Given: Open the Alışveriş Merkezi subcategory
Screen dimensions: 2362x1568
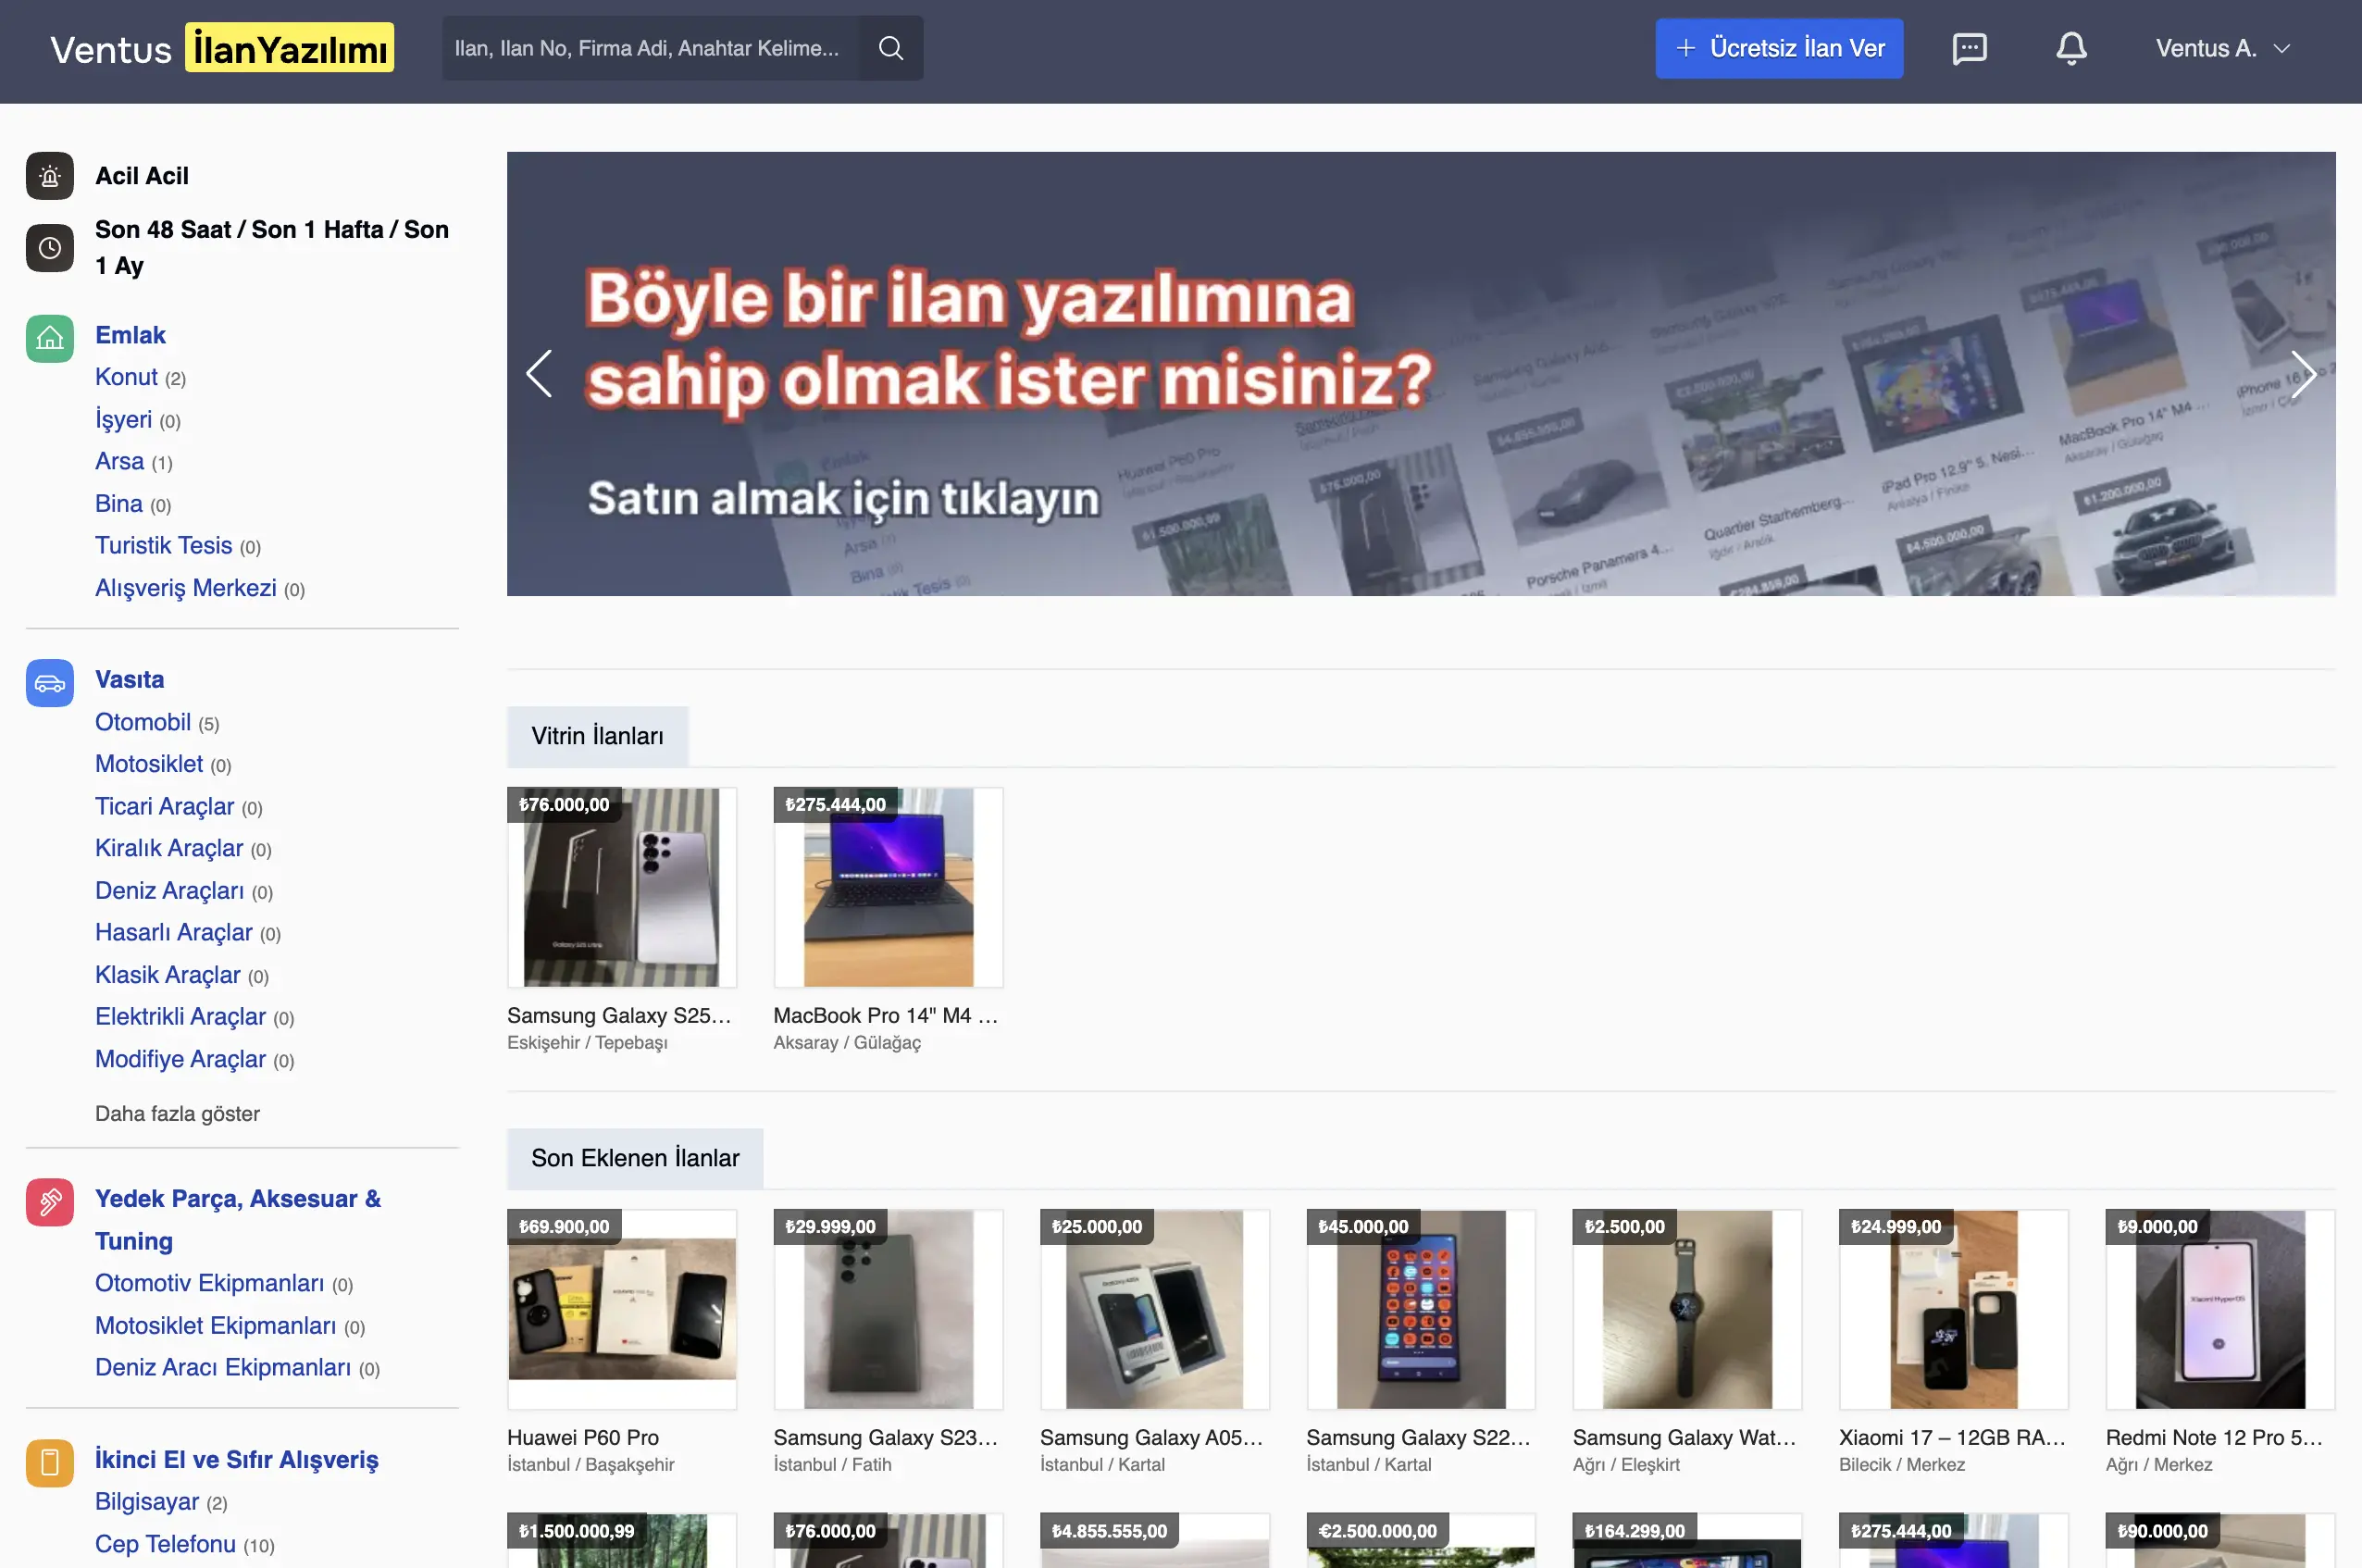Looking at the screenshot, I should point(186,588).
